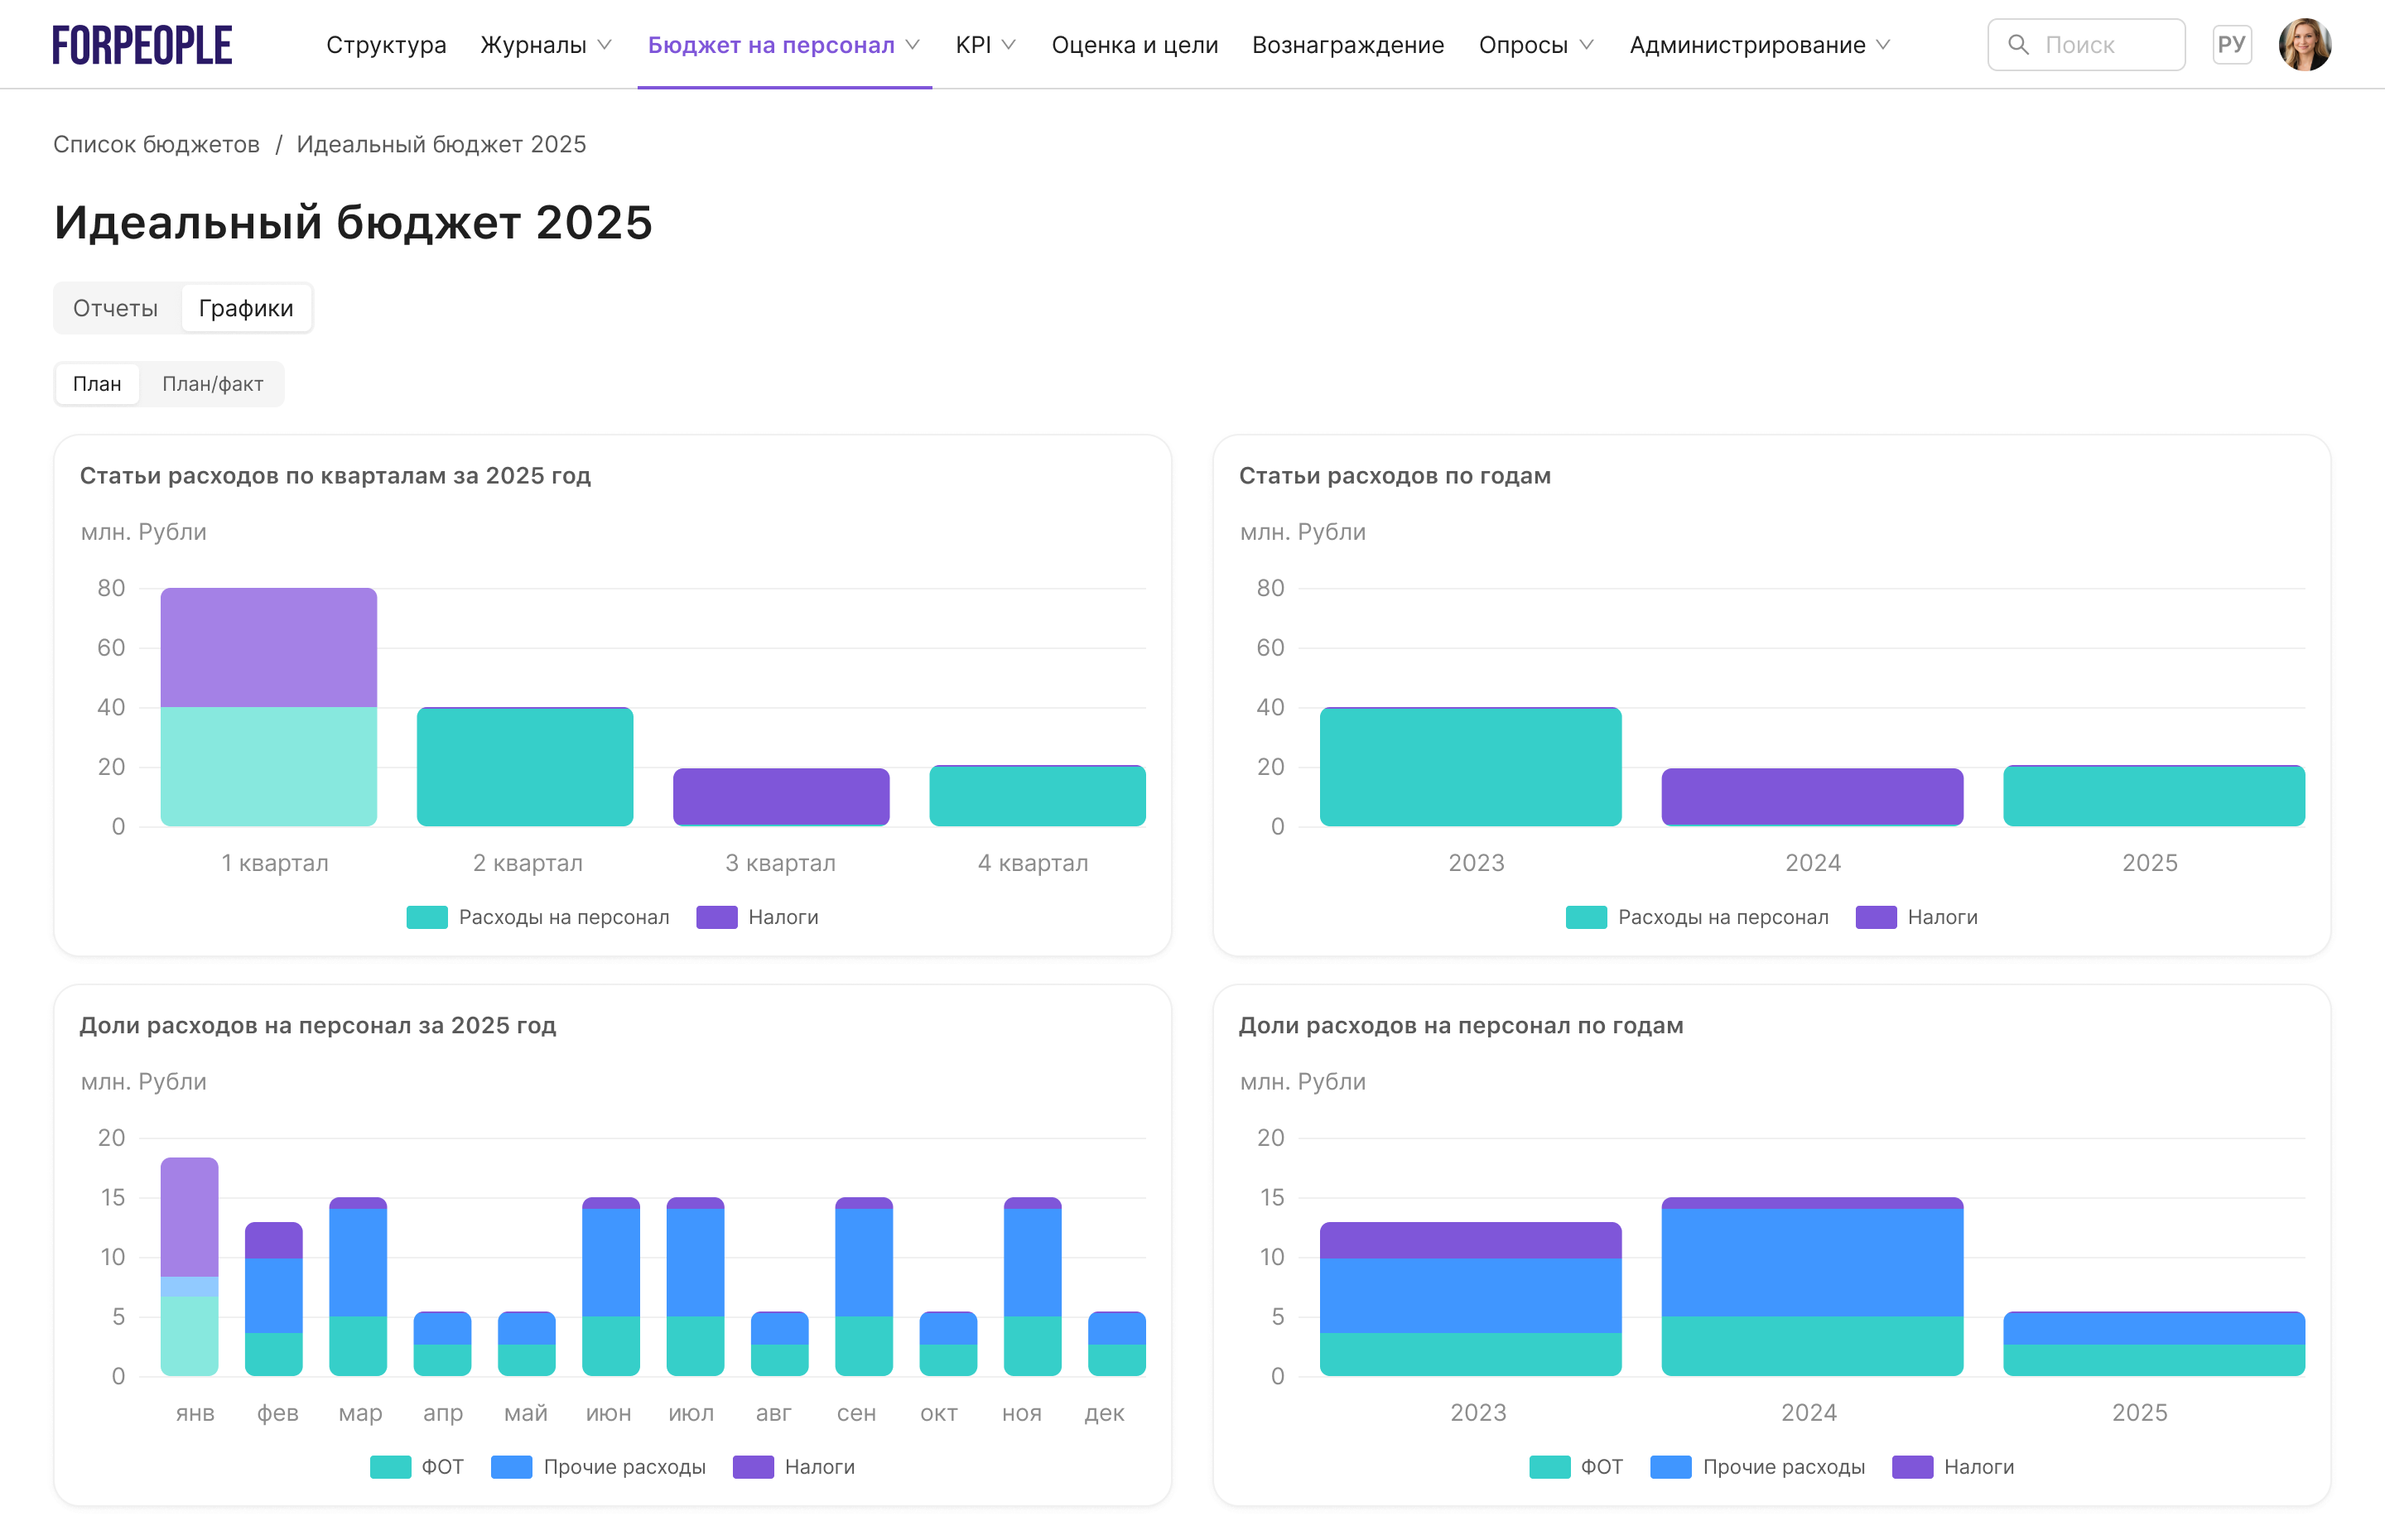This screenshot has height=1540, width=2385.
Task: Switch to the Отчеты tab
Action: (115, 308)
